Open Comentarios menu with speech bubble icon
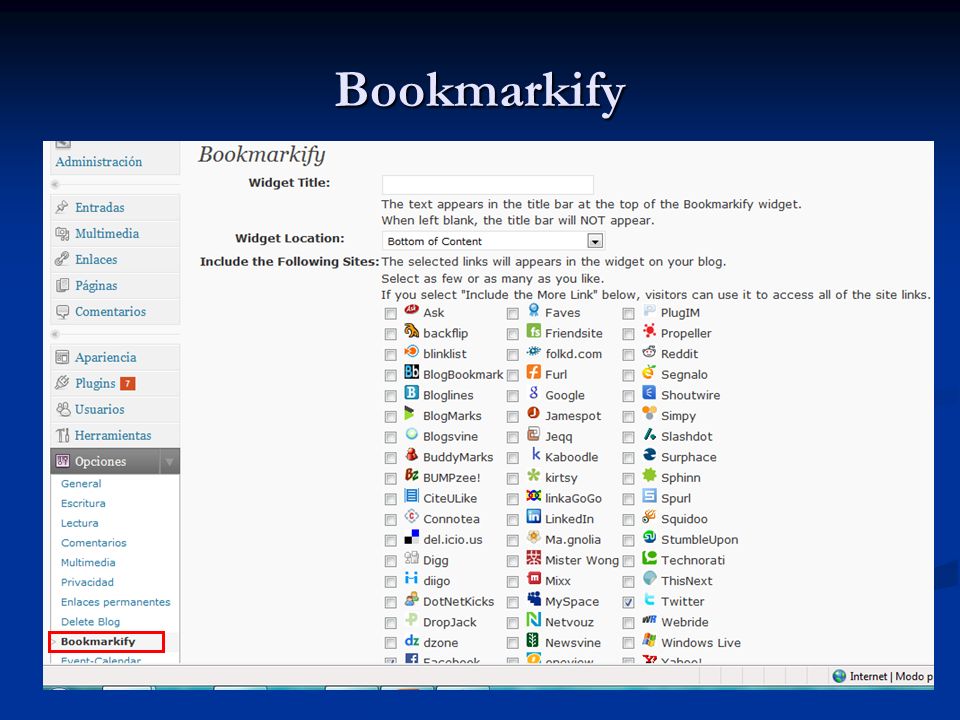This screenshot has width=960, height=720. pos(110,312)
